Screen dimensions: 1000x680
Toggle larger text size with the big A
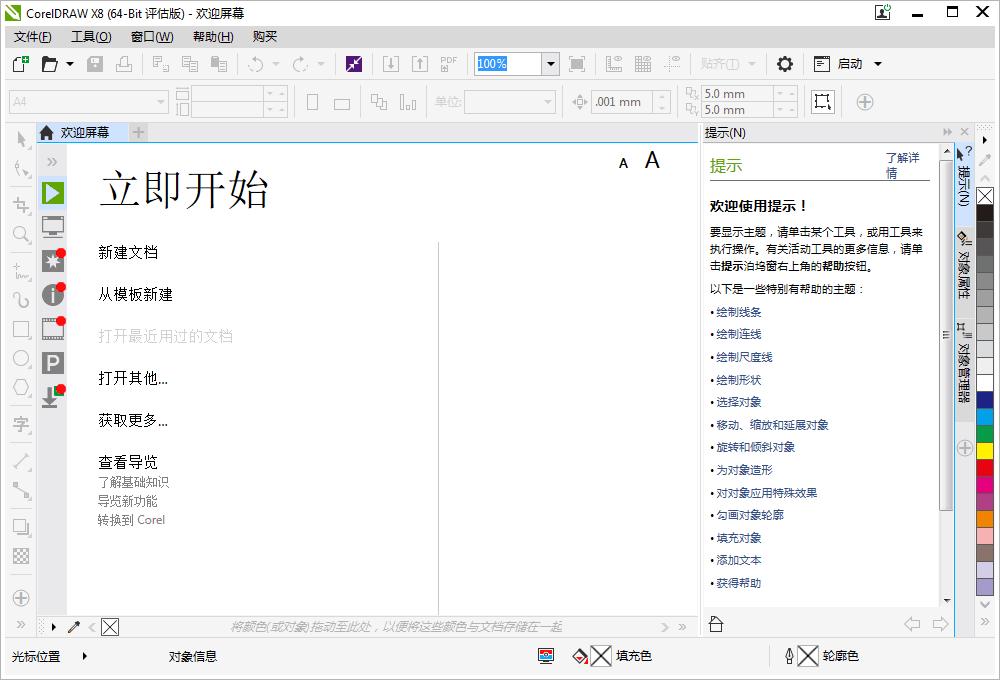651,159
